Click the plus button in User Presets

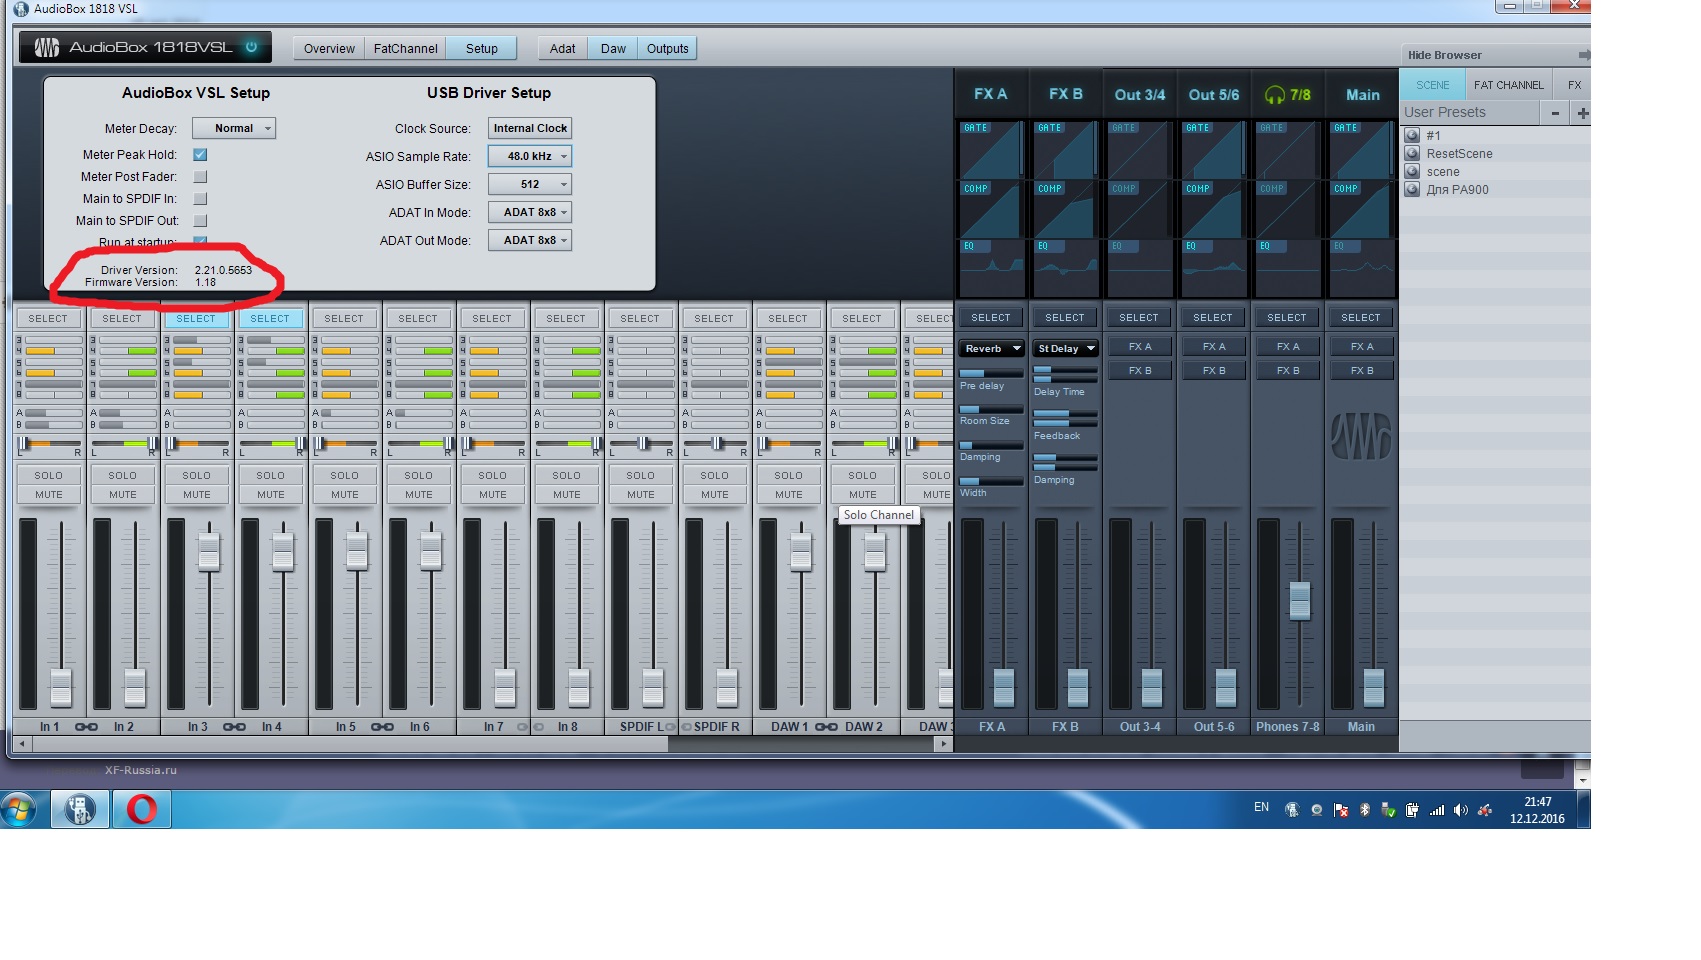point(1582,113)
